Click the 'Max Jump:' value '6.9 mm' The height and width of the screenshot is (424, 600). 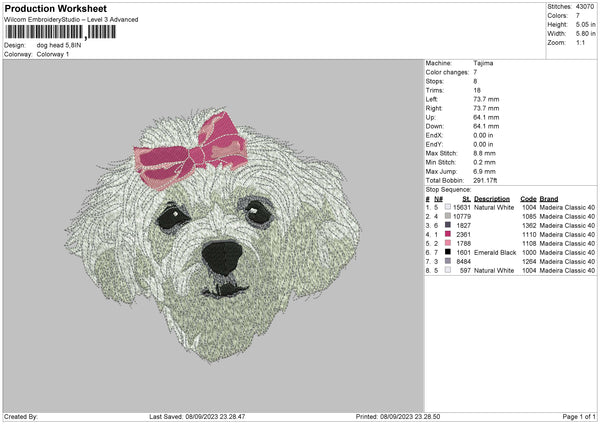(x=484, y=171)
